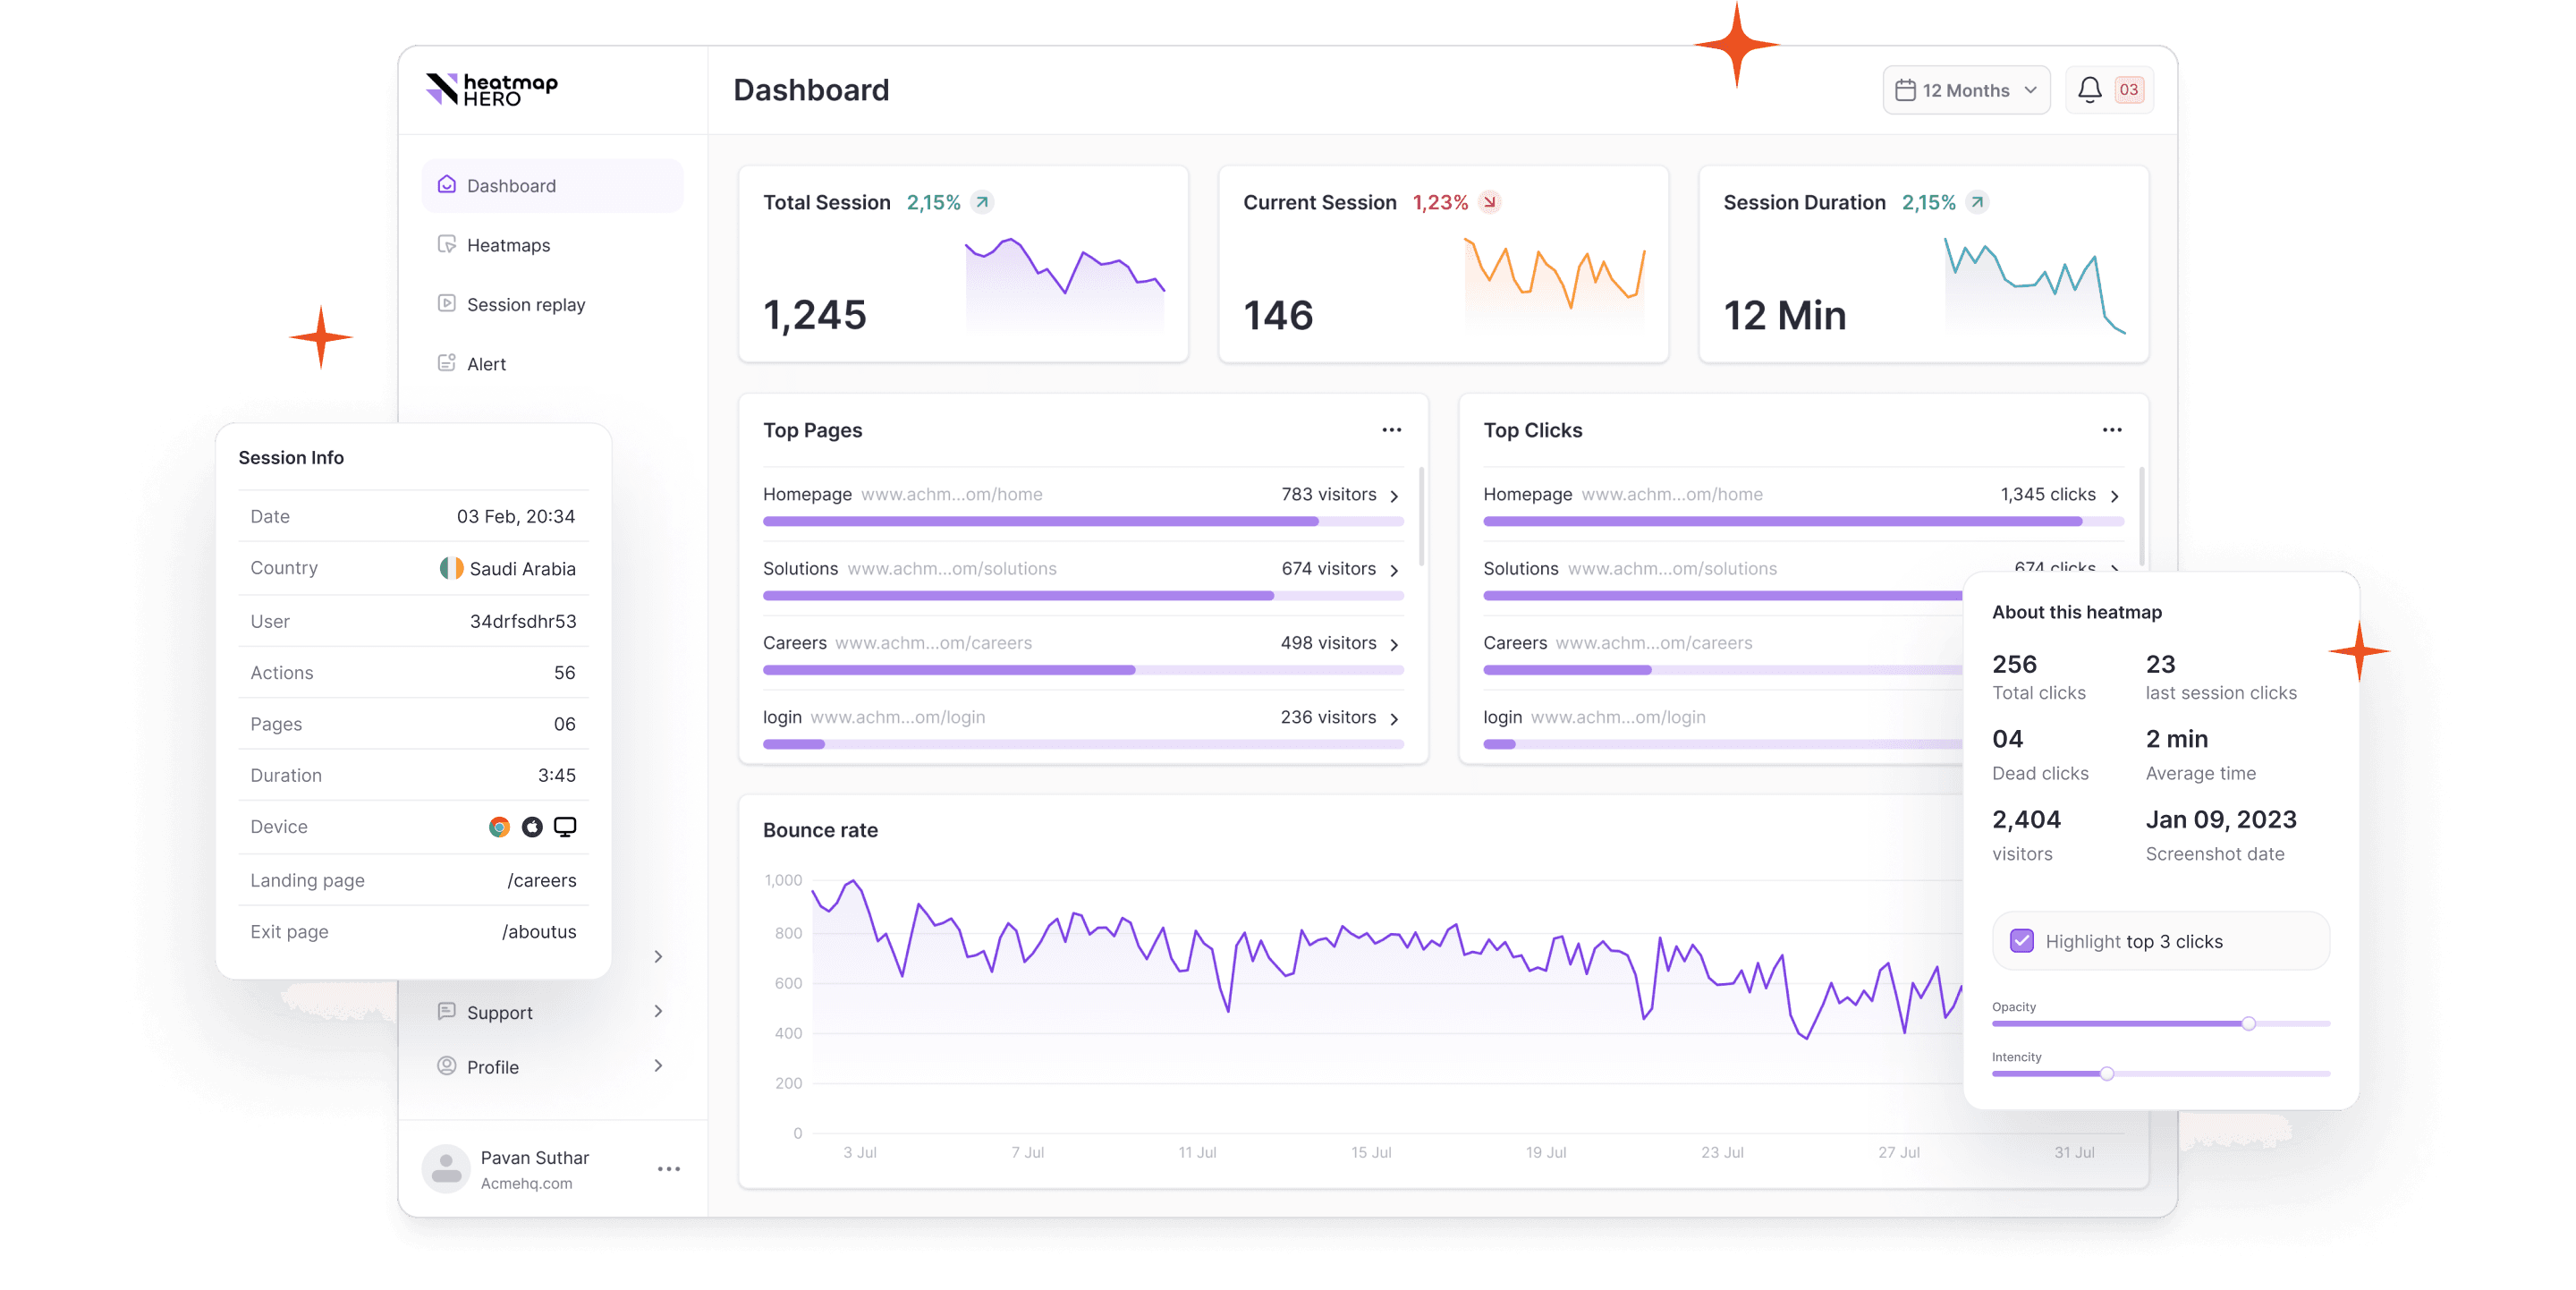Select the /careers landing page value

pyautogui.click(x=541, y=880)
